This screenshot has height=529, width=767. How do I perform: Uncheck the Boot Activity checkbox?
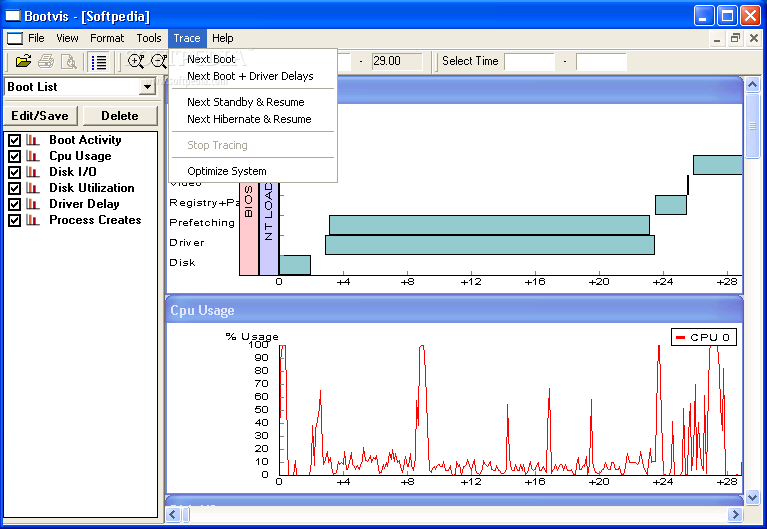(14, 140)
